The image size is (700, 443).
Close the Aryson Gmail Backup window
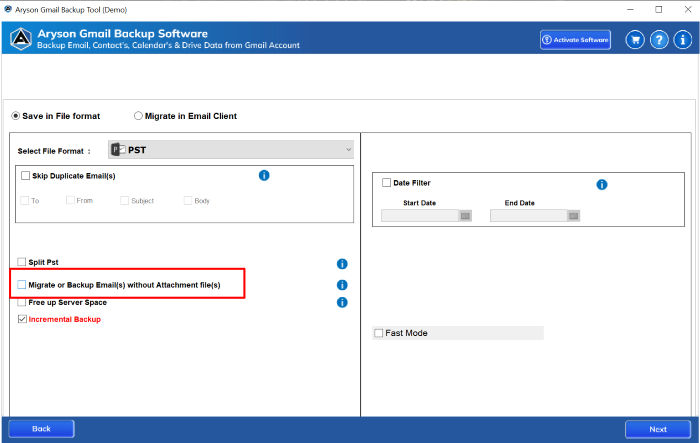click(x=688, y=9)
